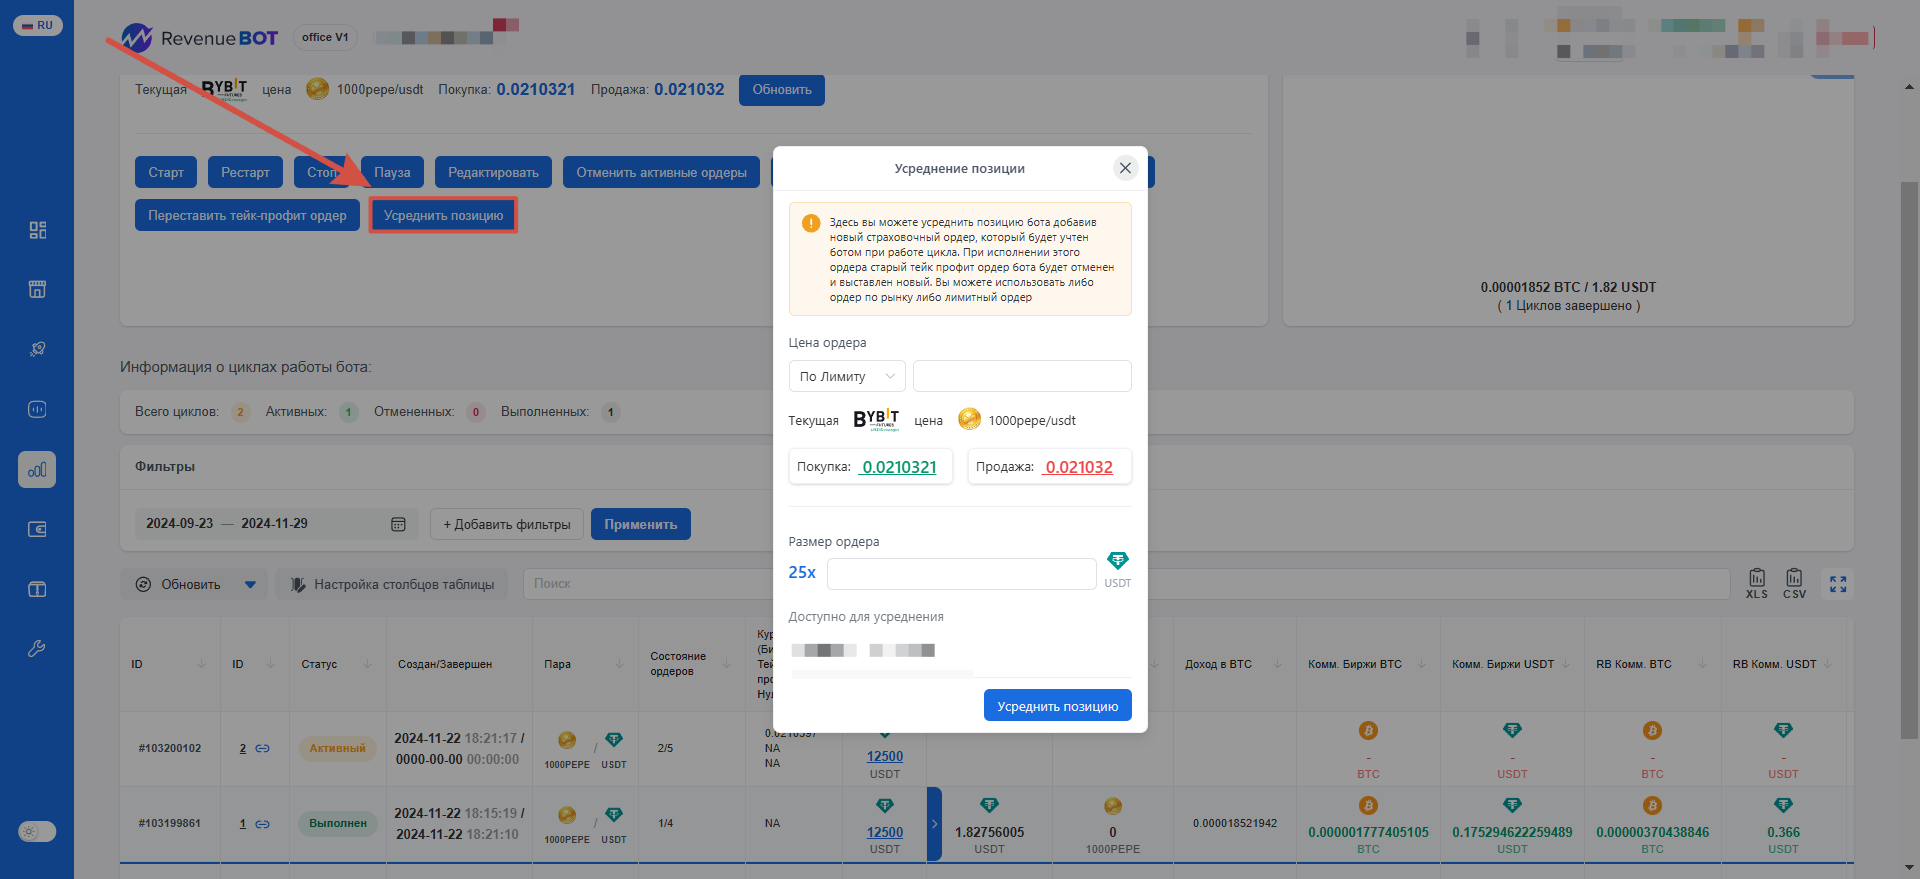Click the Старт button
The width and height of the screenshot is (1920, 879).
coord(166,172)
